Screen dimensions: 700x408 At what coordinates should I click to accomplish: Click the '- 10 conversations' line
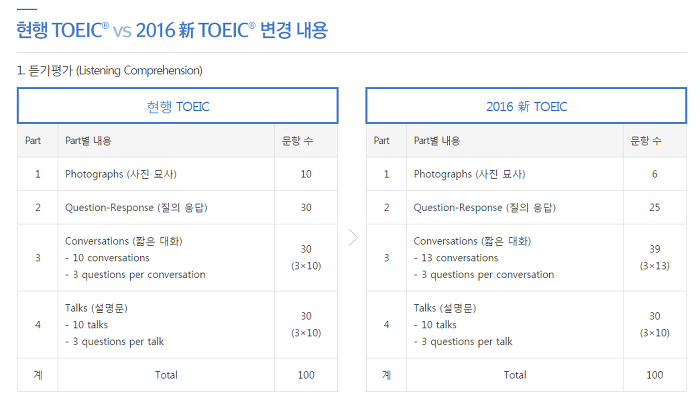pyautogui.click(x=107, y=258)
